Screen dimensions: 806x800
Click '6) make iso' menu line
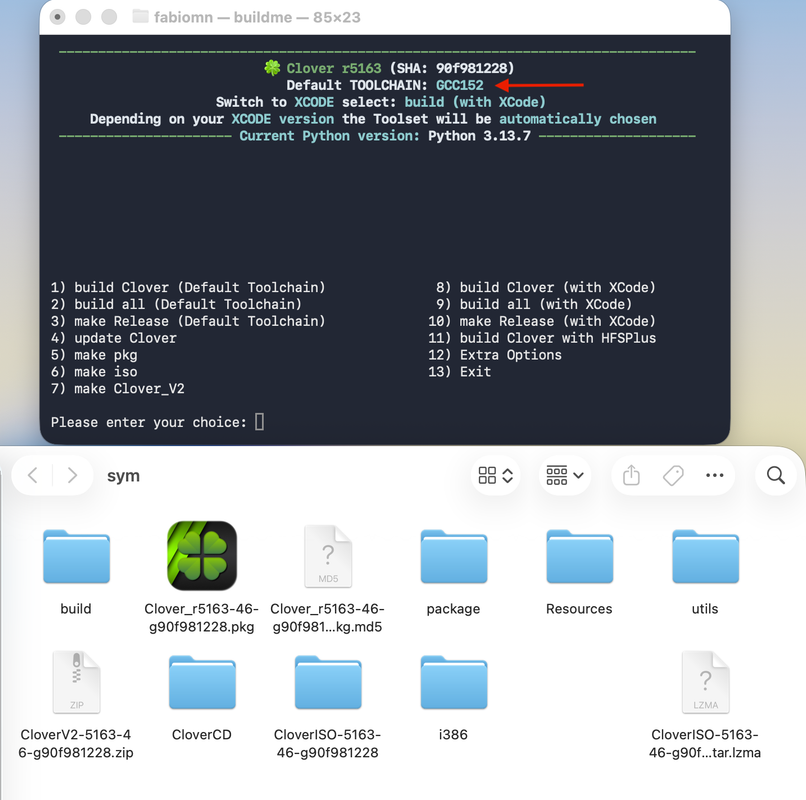(x=94, y=372)
